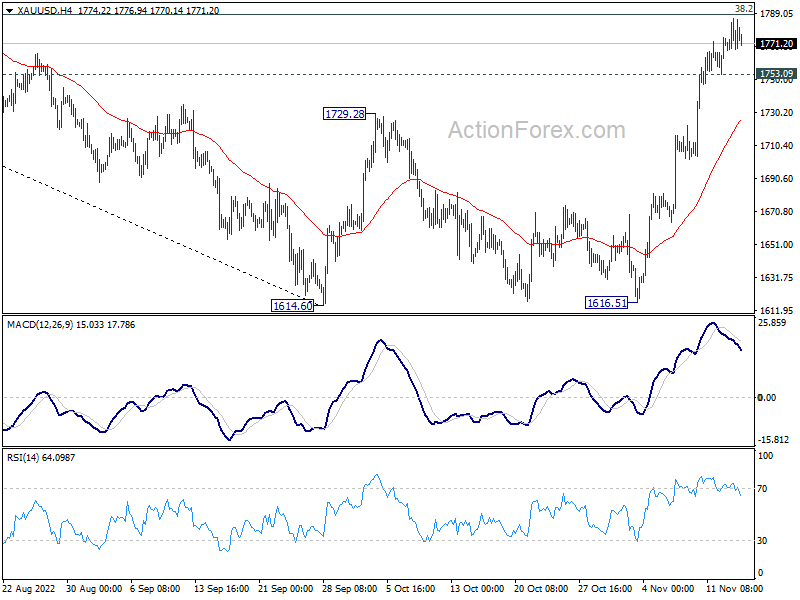
Task: Select the 38.2 Fibonacci level label
Action: (744, 8)
